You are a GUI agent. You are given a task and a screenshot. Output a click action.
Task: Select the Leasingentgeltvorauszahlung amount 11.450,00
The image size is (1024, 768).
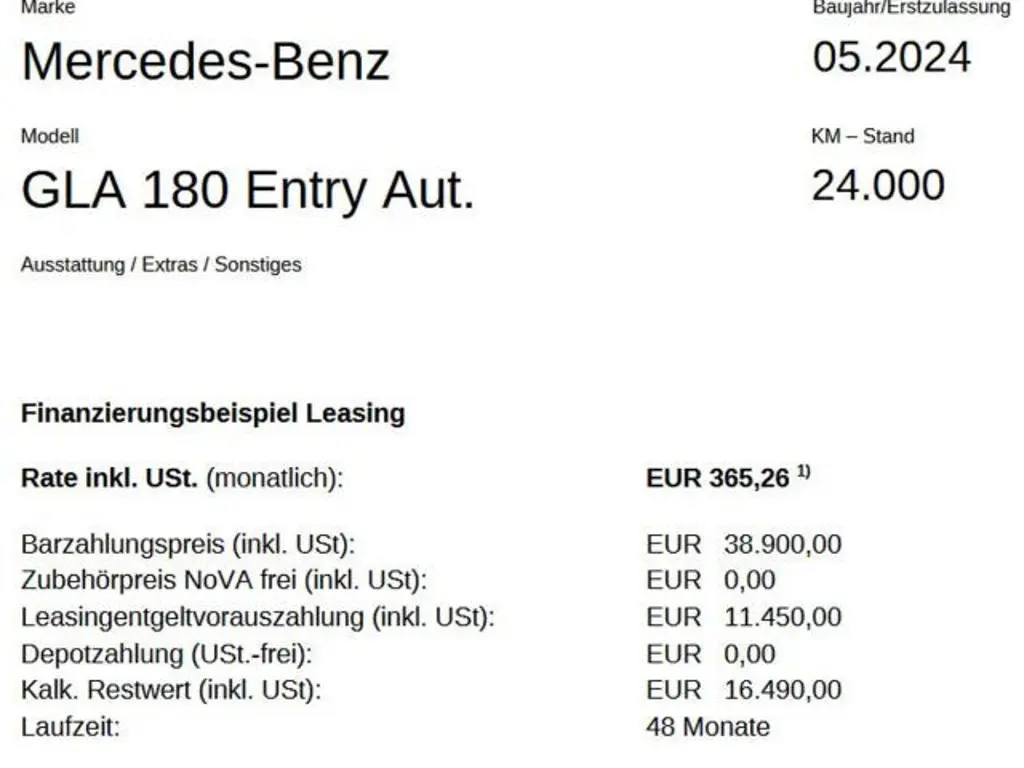[x=782, y=617]
